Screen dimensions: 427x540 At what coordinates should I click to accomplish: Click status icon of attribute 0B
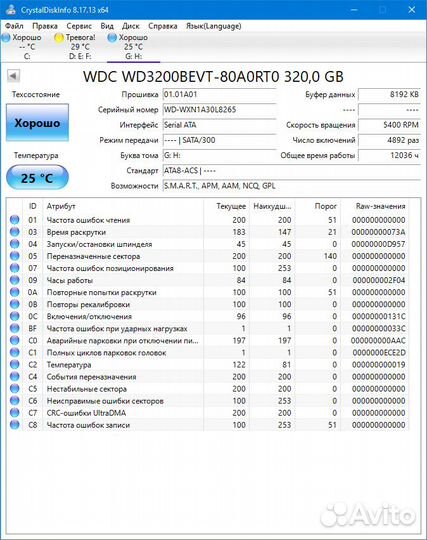[x=14, y=304]
